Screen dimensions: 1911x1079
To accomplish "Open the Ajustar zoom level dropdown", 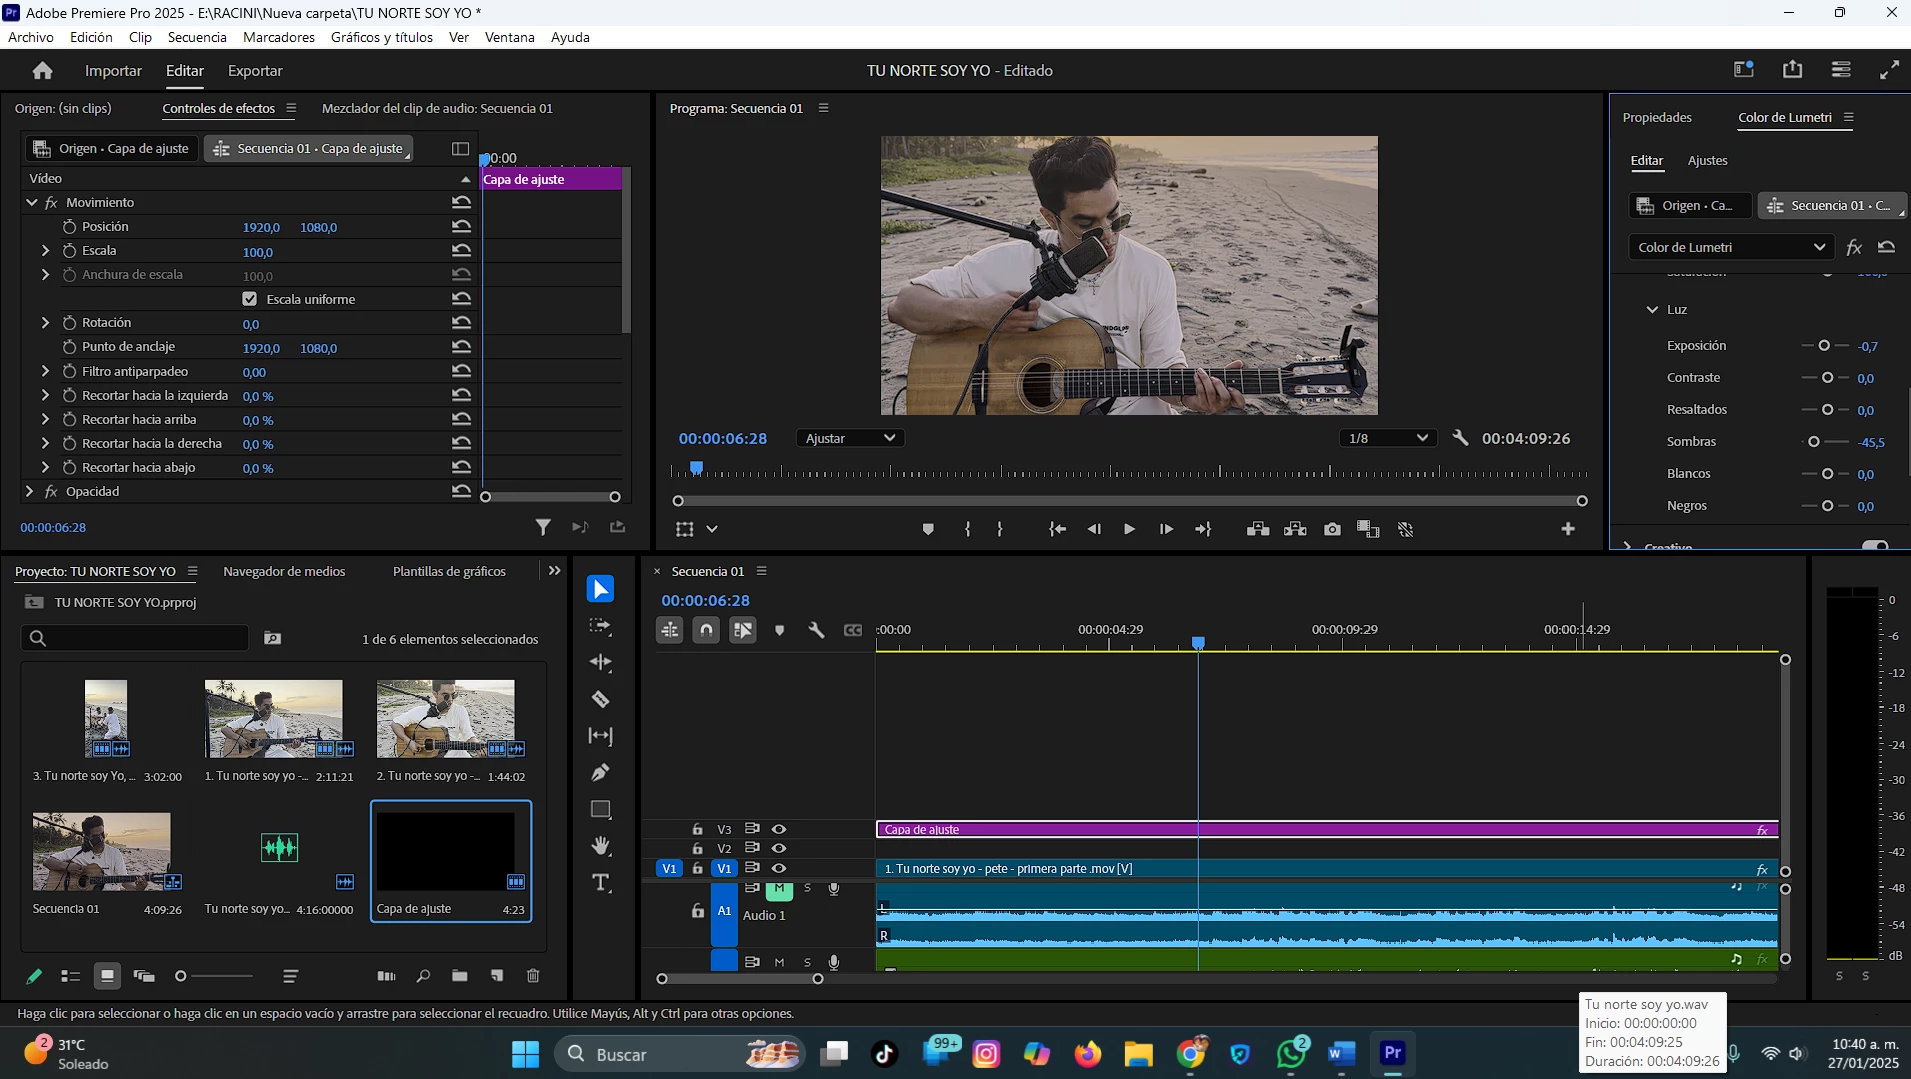I will [x=850, y=438].
